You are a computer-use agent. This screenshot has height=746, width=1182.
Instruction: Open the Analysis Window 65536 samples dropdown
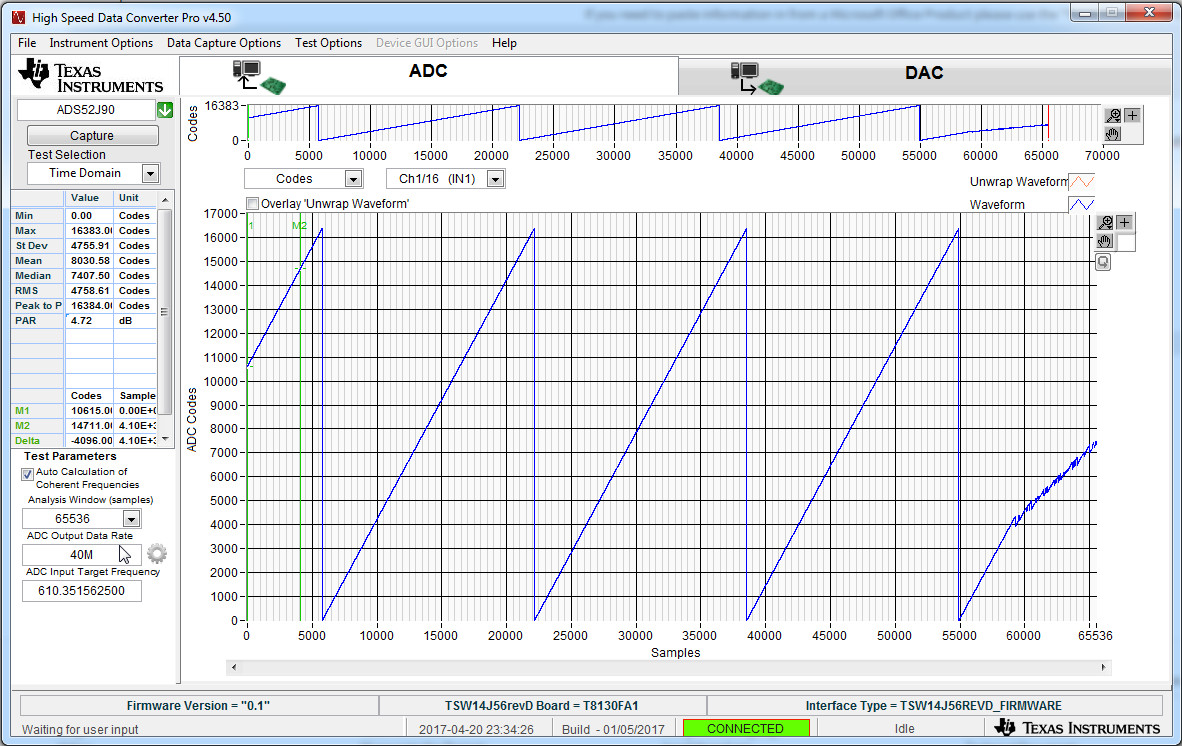click(131, 518)
